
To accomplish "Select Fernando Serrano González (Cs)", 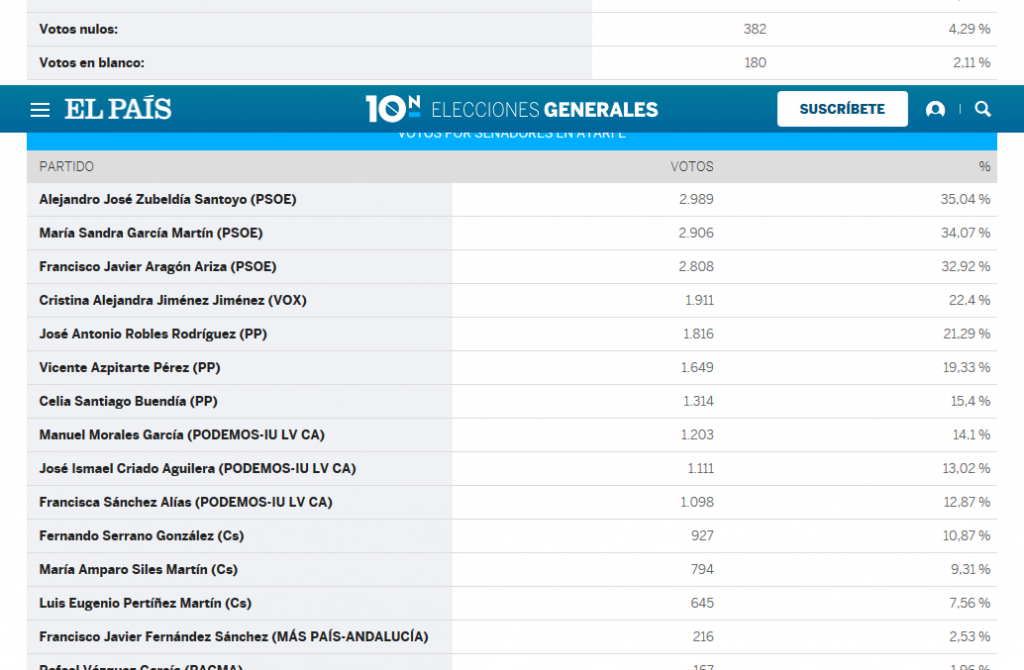I will pyautogui.click(x=141, y=536).
